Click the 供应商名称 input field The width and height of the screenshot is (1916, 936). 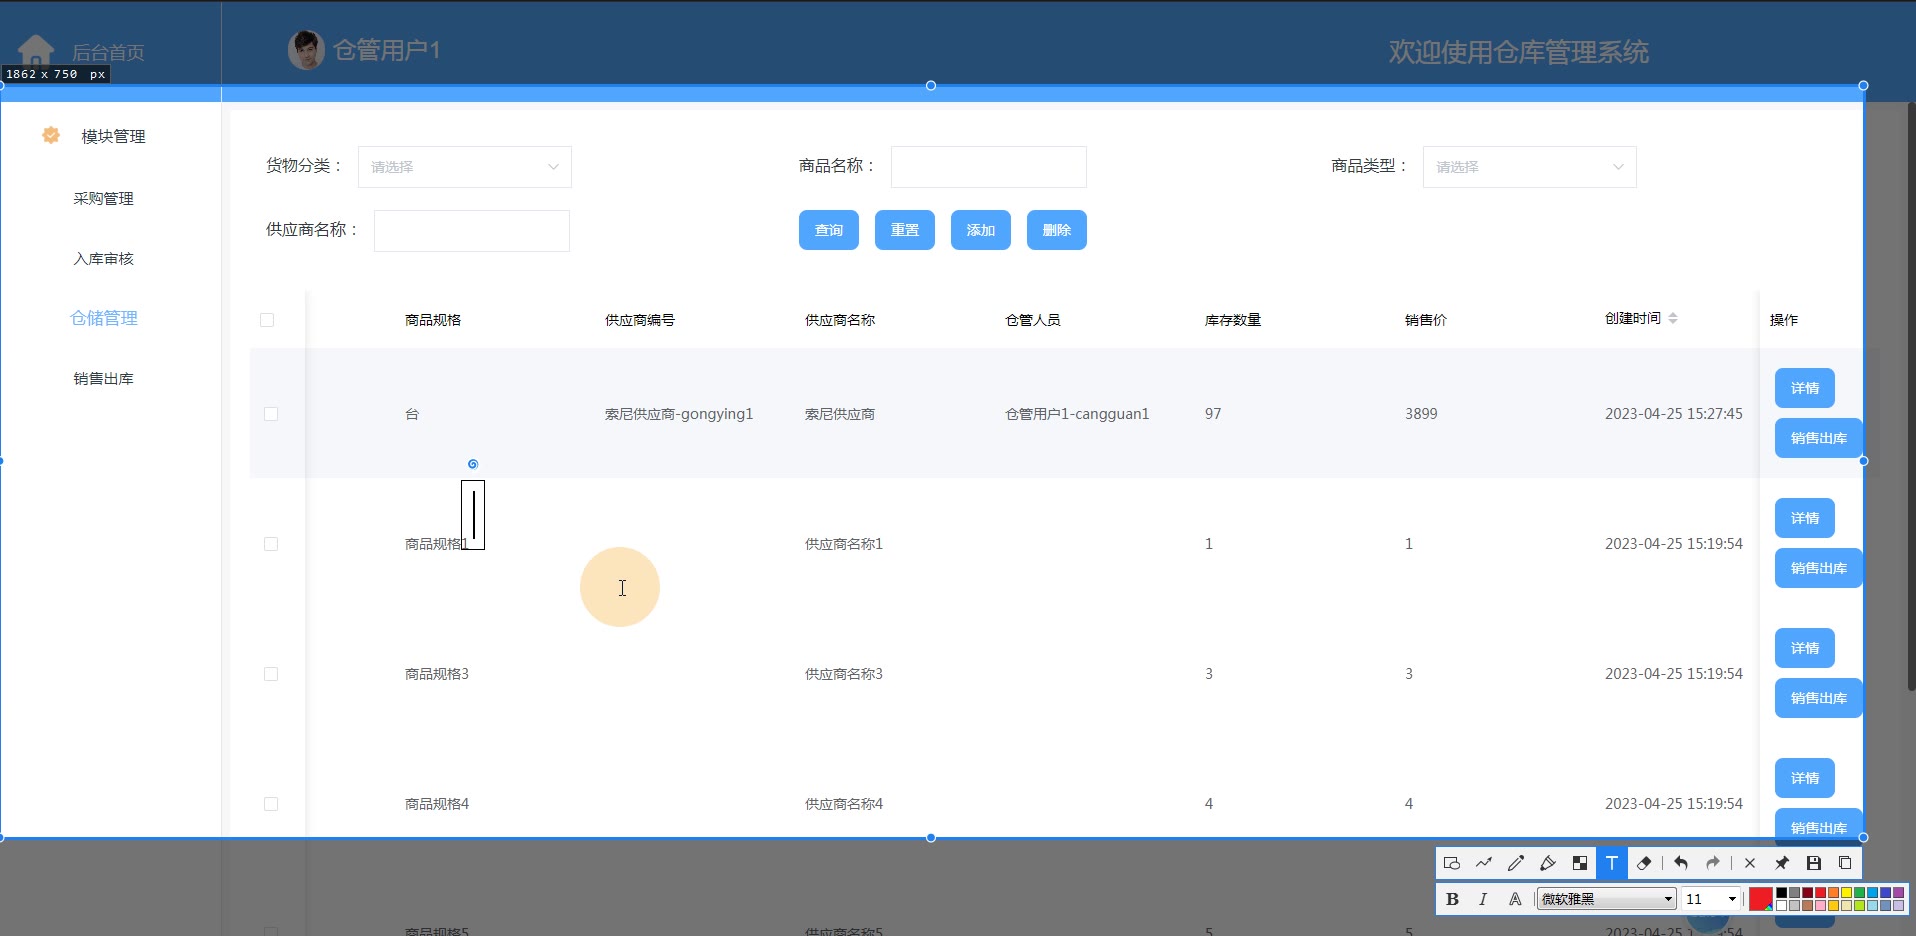point(472,231)
